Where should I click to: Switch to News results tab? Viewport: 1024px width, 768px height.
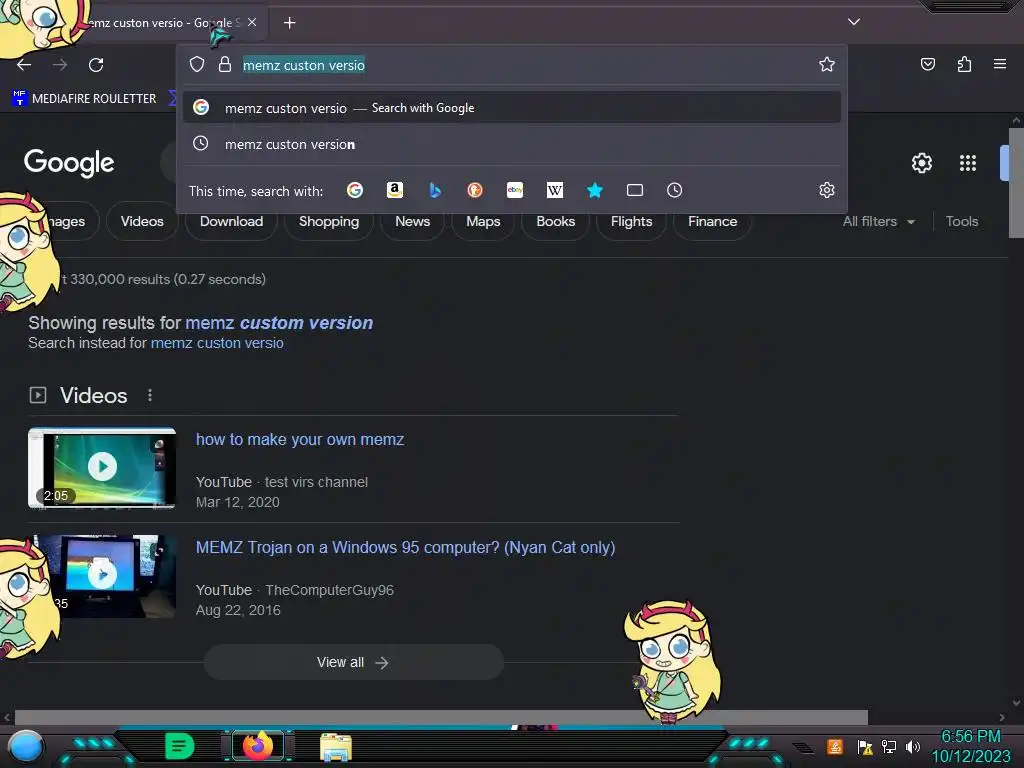tap(413, 221)
